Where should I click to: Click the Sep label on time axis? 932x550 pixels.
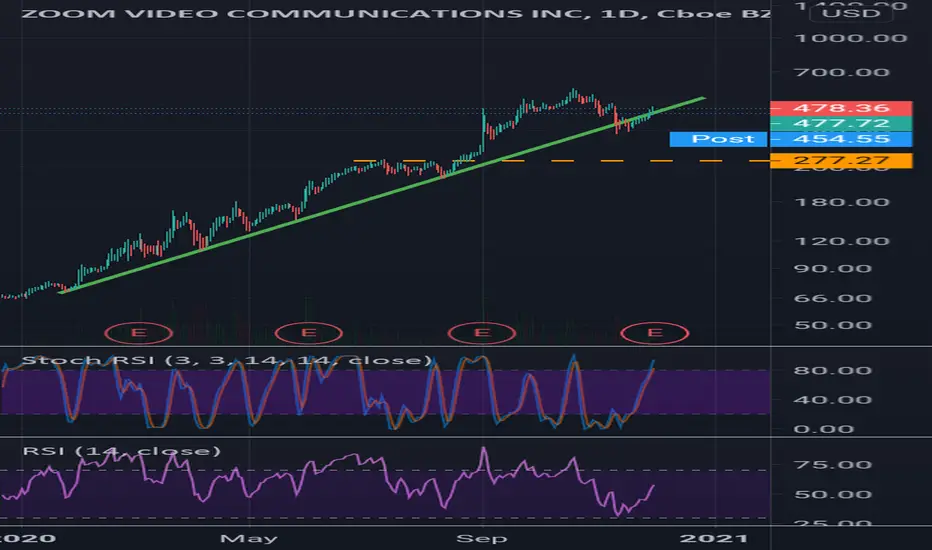tap(481, 539)
